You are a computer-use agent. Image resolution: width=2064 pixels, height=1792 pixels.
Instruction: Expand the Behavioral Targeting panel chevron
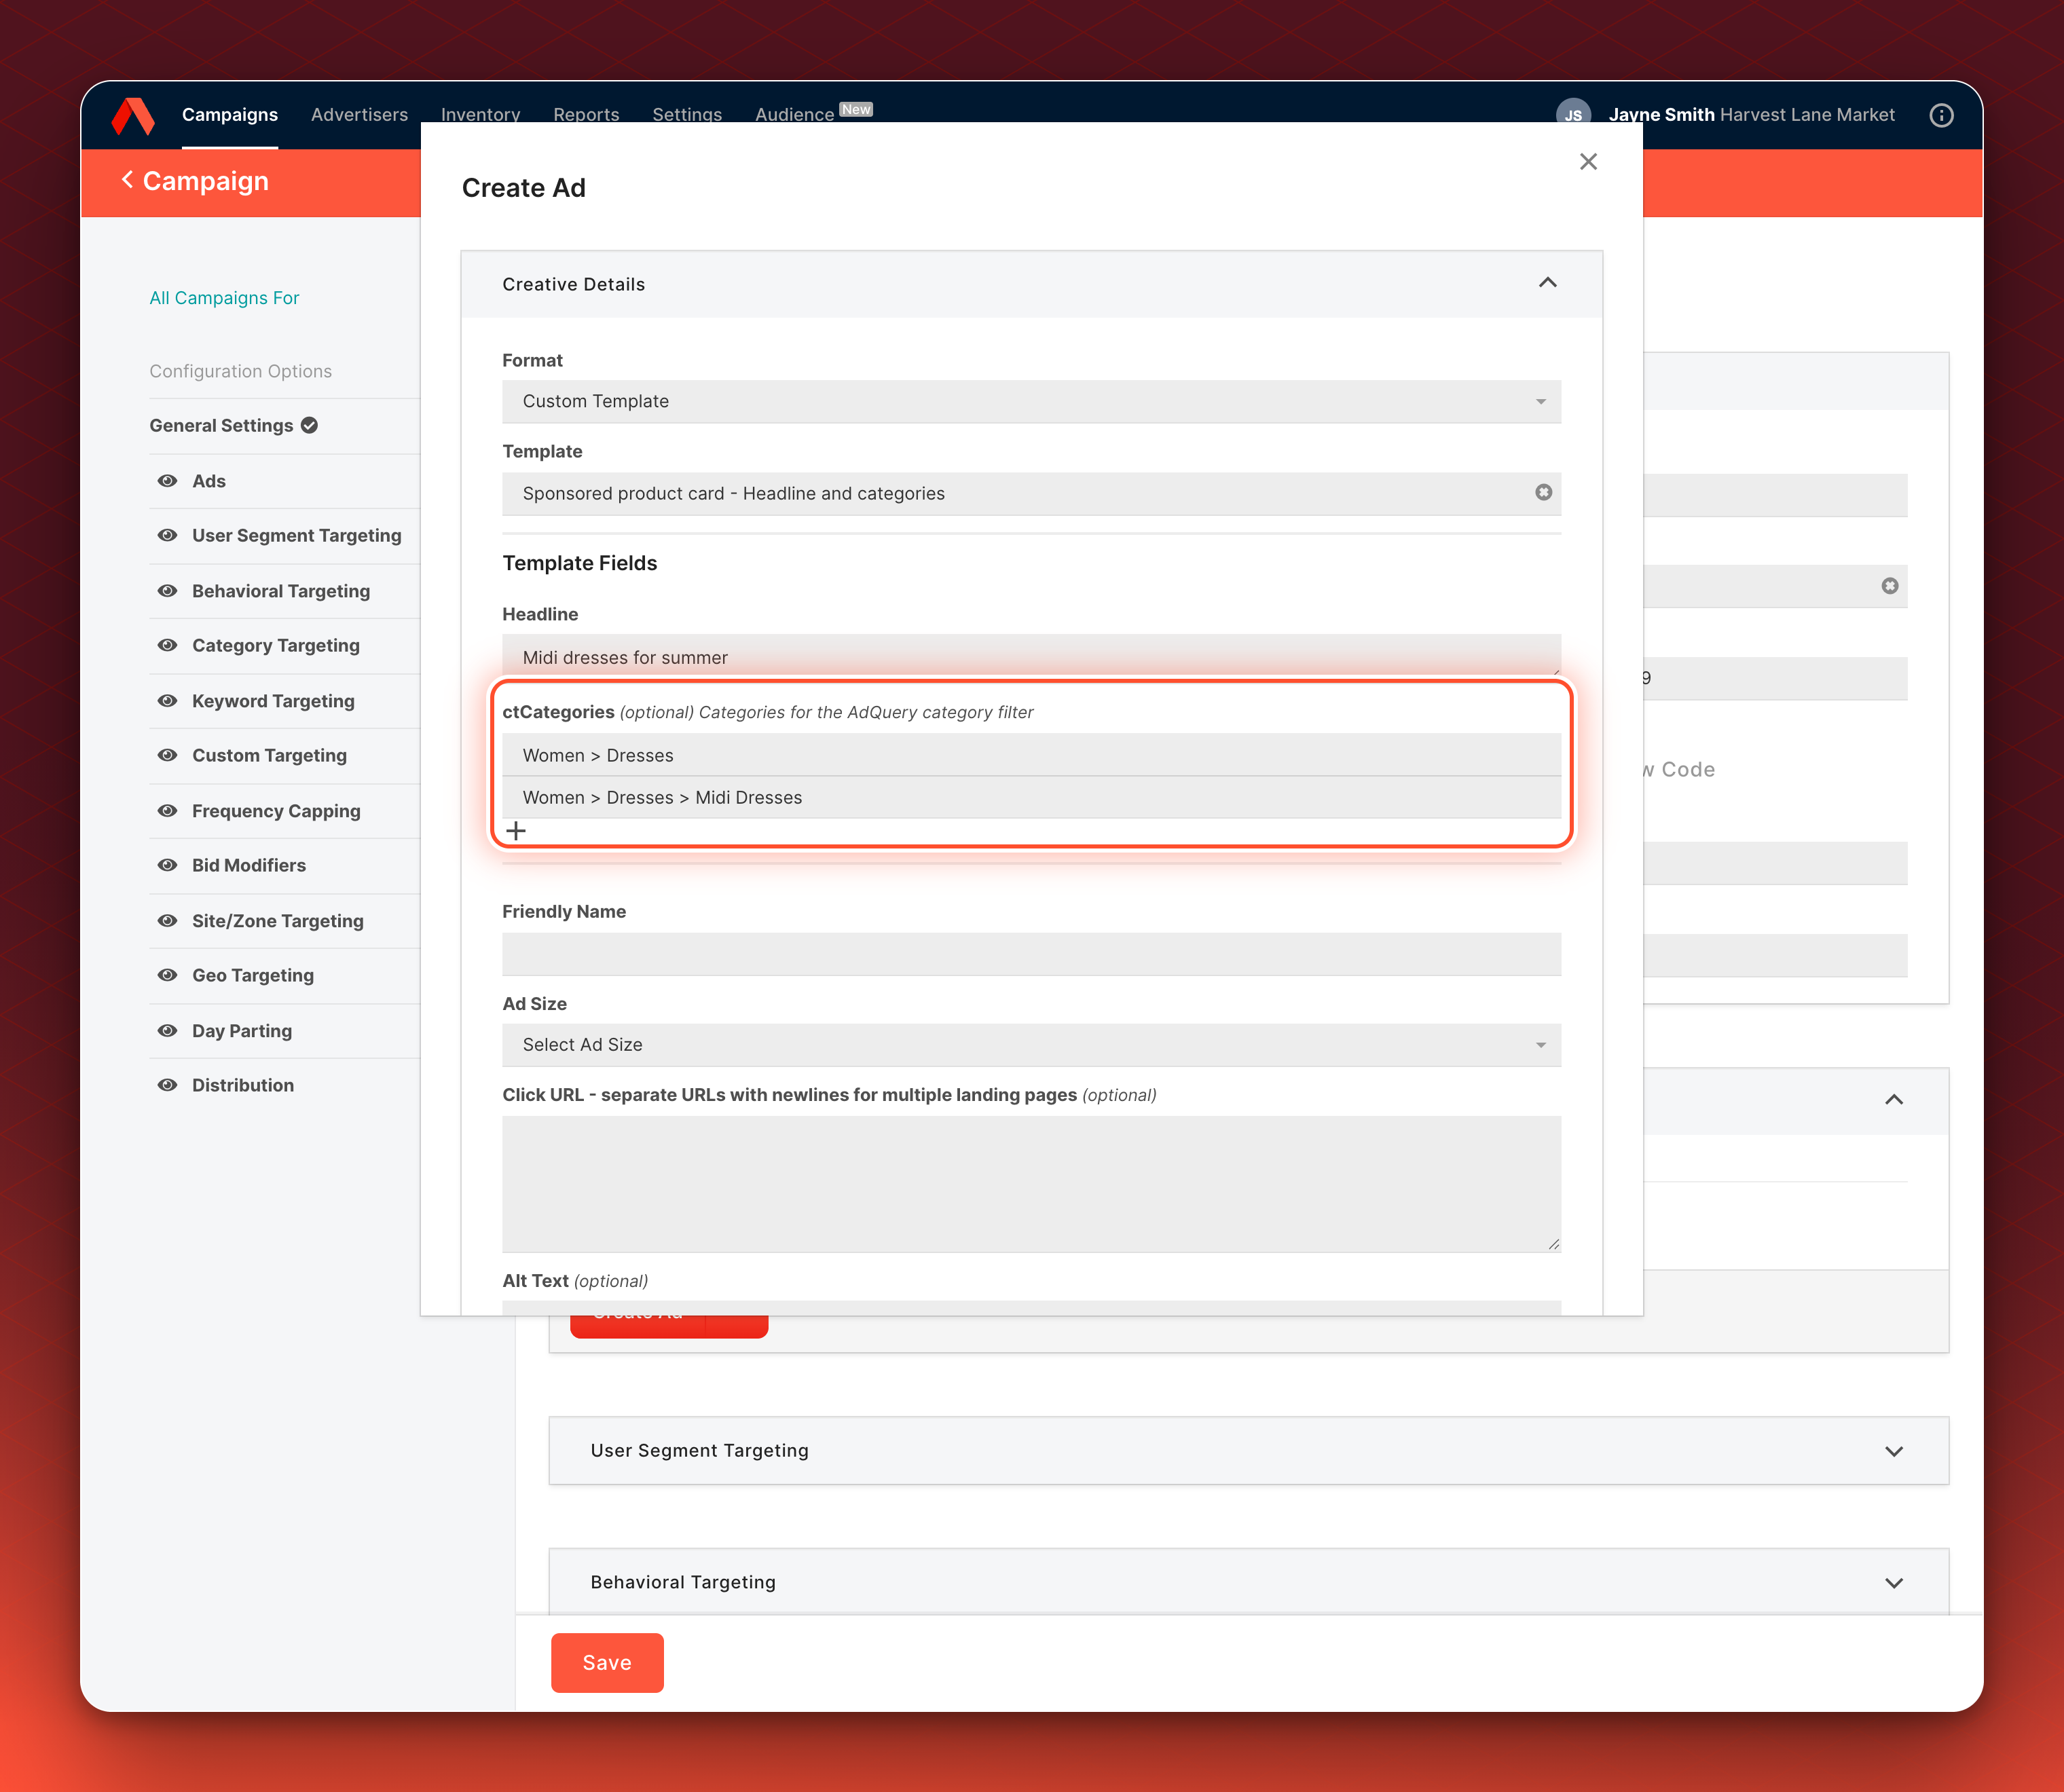[1893, 1583]
